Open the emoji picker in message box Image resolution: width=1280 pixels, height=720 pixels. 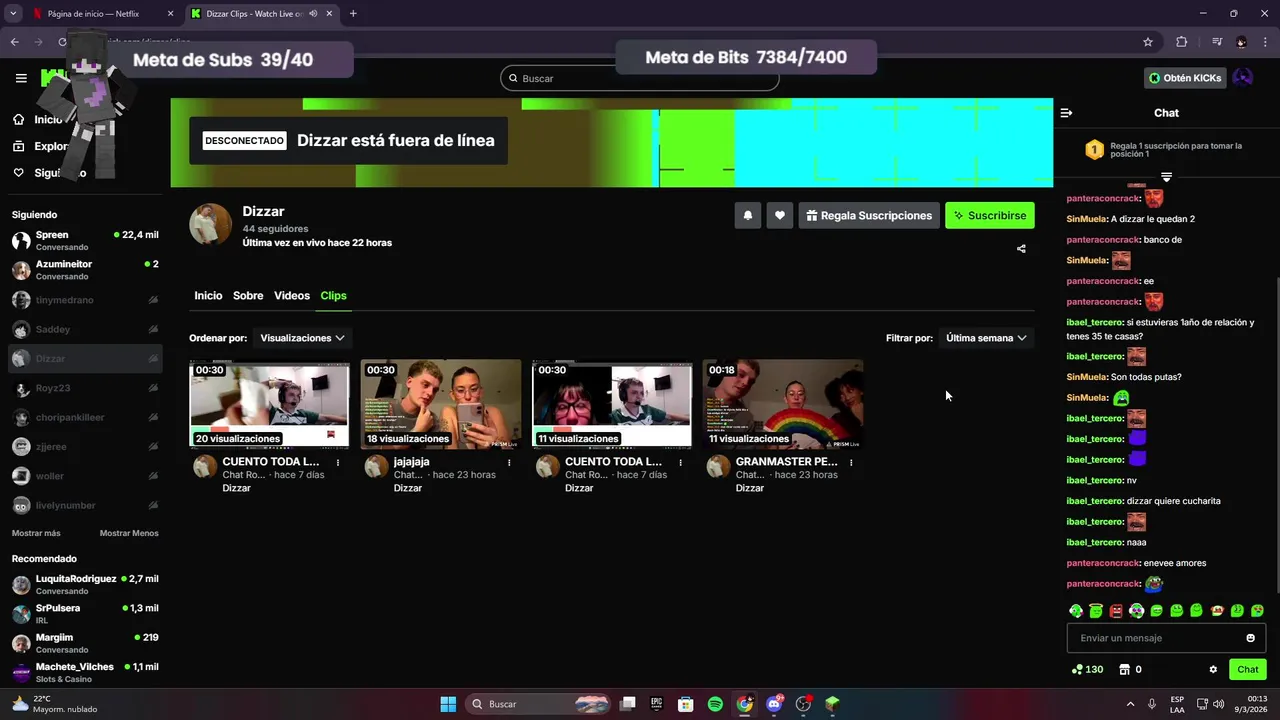coord(1250,638)
